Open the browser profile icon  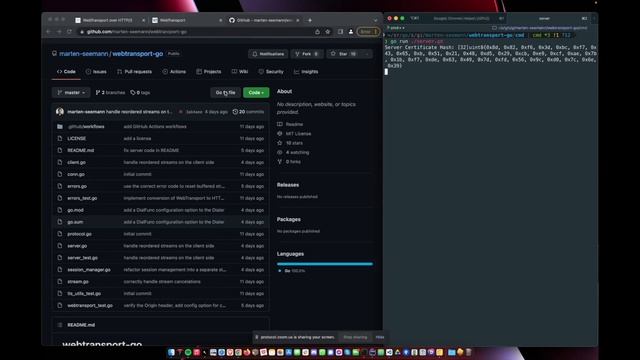point(351,31)
